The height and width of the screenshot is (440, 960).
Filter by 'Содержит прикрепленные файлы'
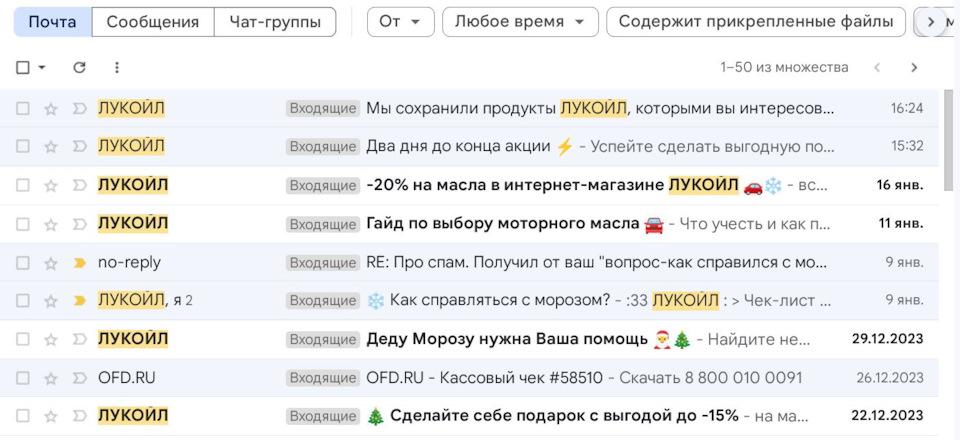click(756, 22)
